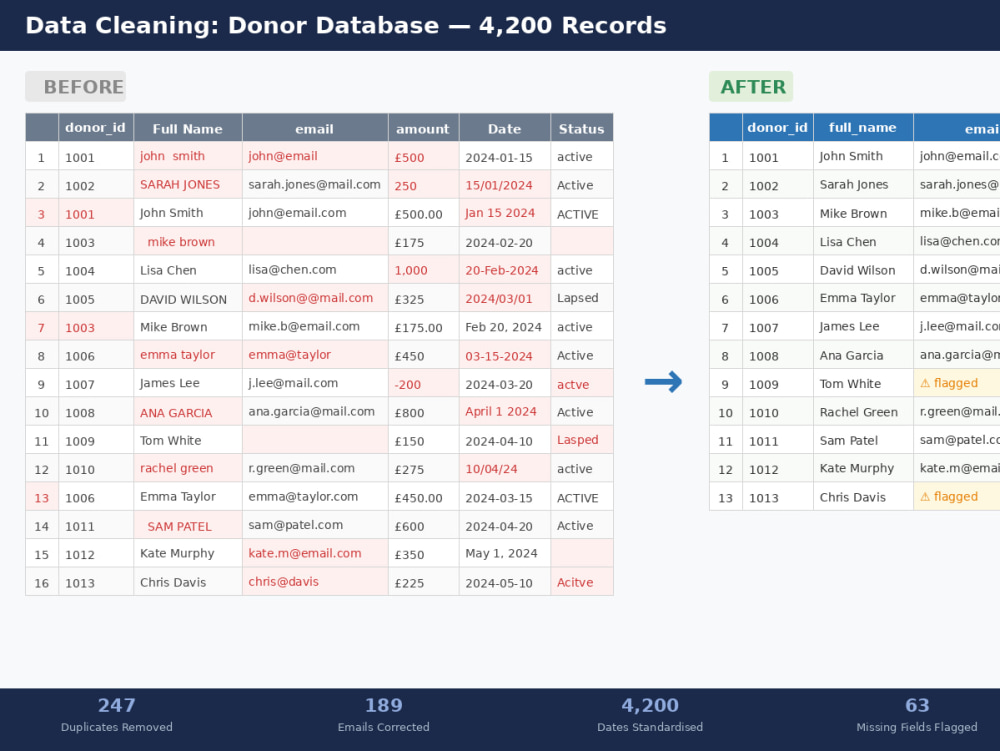
Task: Click the 'd.wilson@@mail.com' email cell
Action: coord(315,298)
